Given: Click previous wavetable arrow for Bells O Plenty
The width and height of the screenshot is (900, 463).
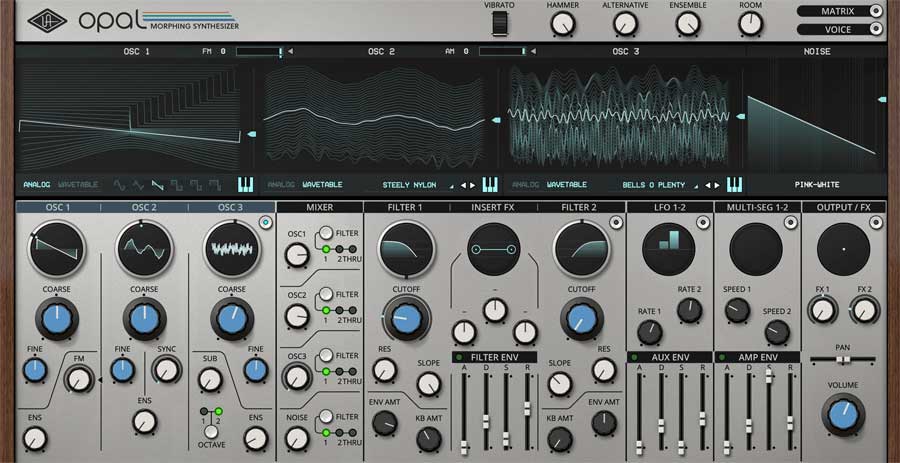Looking at the screenshot, I should pyautogui.click(x=709, y=185).
